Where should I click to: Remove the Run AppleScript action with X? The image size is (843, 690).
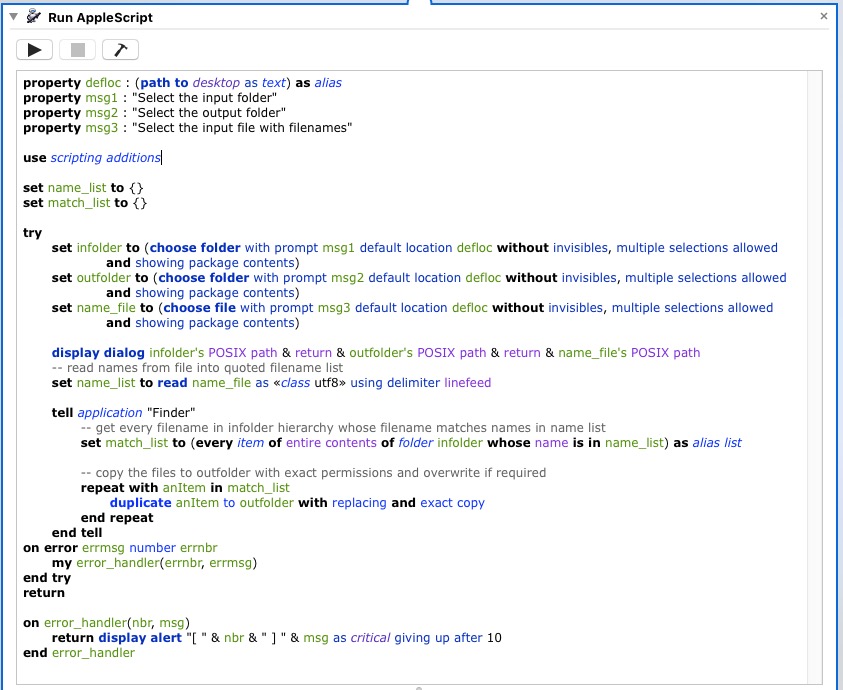(824, 16)
